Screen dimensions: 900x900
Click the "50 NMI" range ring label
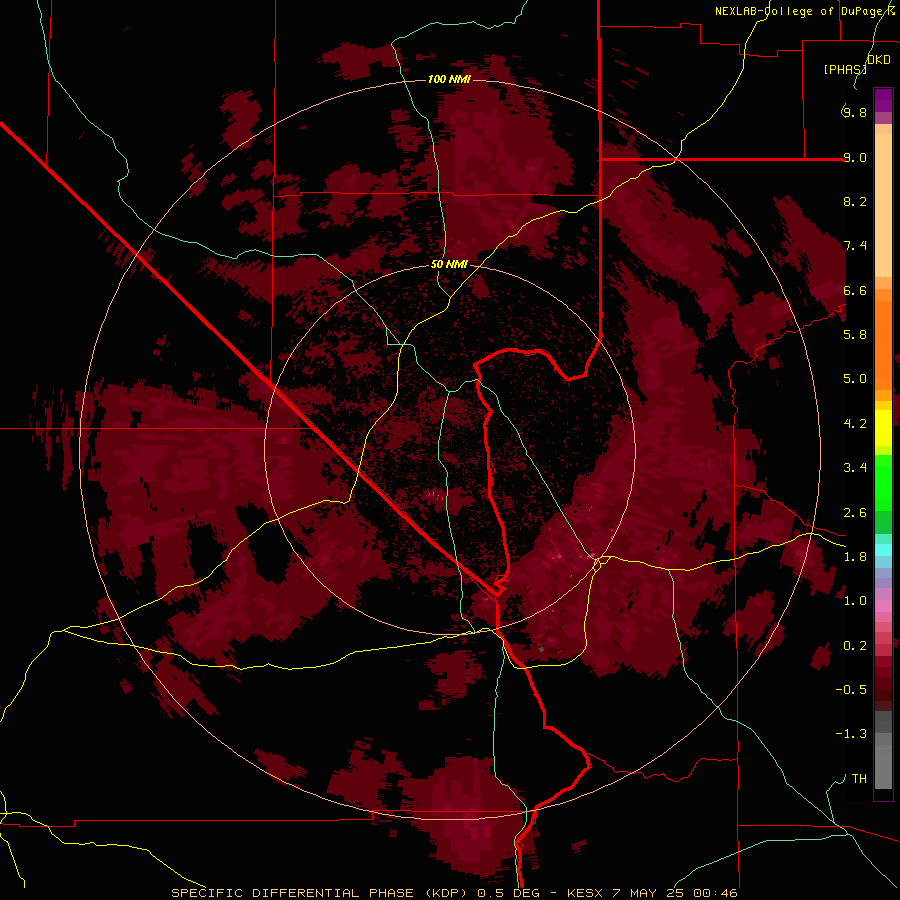coord(449,265)
